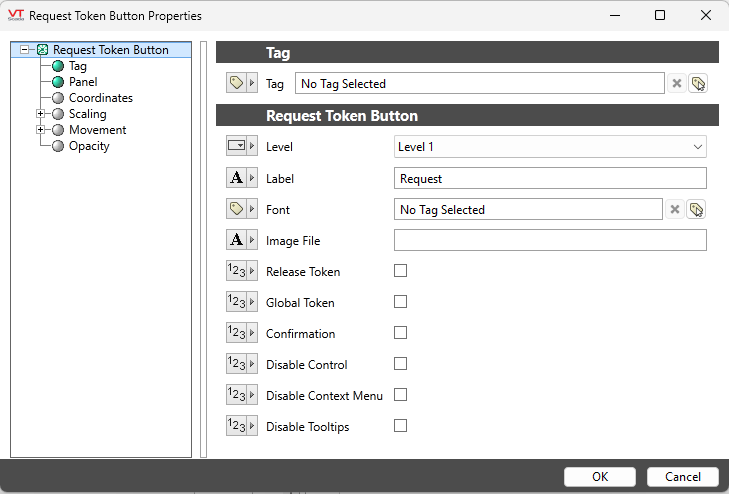Enable the Disable Tooltips checkbox
Viewport: 729px width, 494px height.
[x=401, y=426]
